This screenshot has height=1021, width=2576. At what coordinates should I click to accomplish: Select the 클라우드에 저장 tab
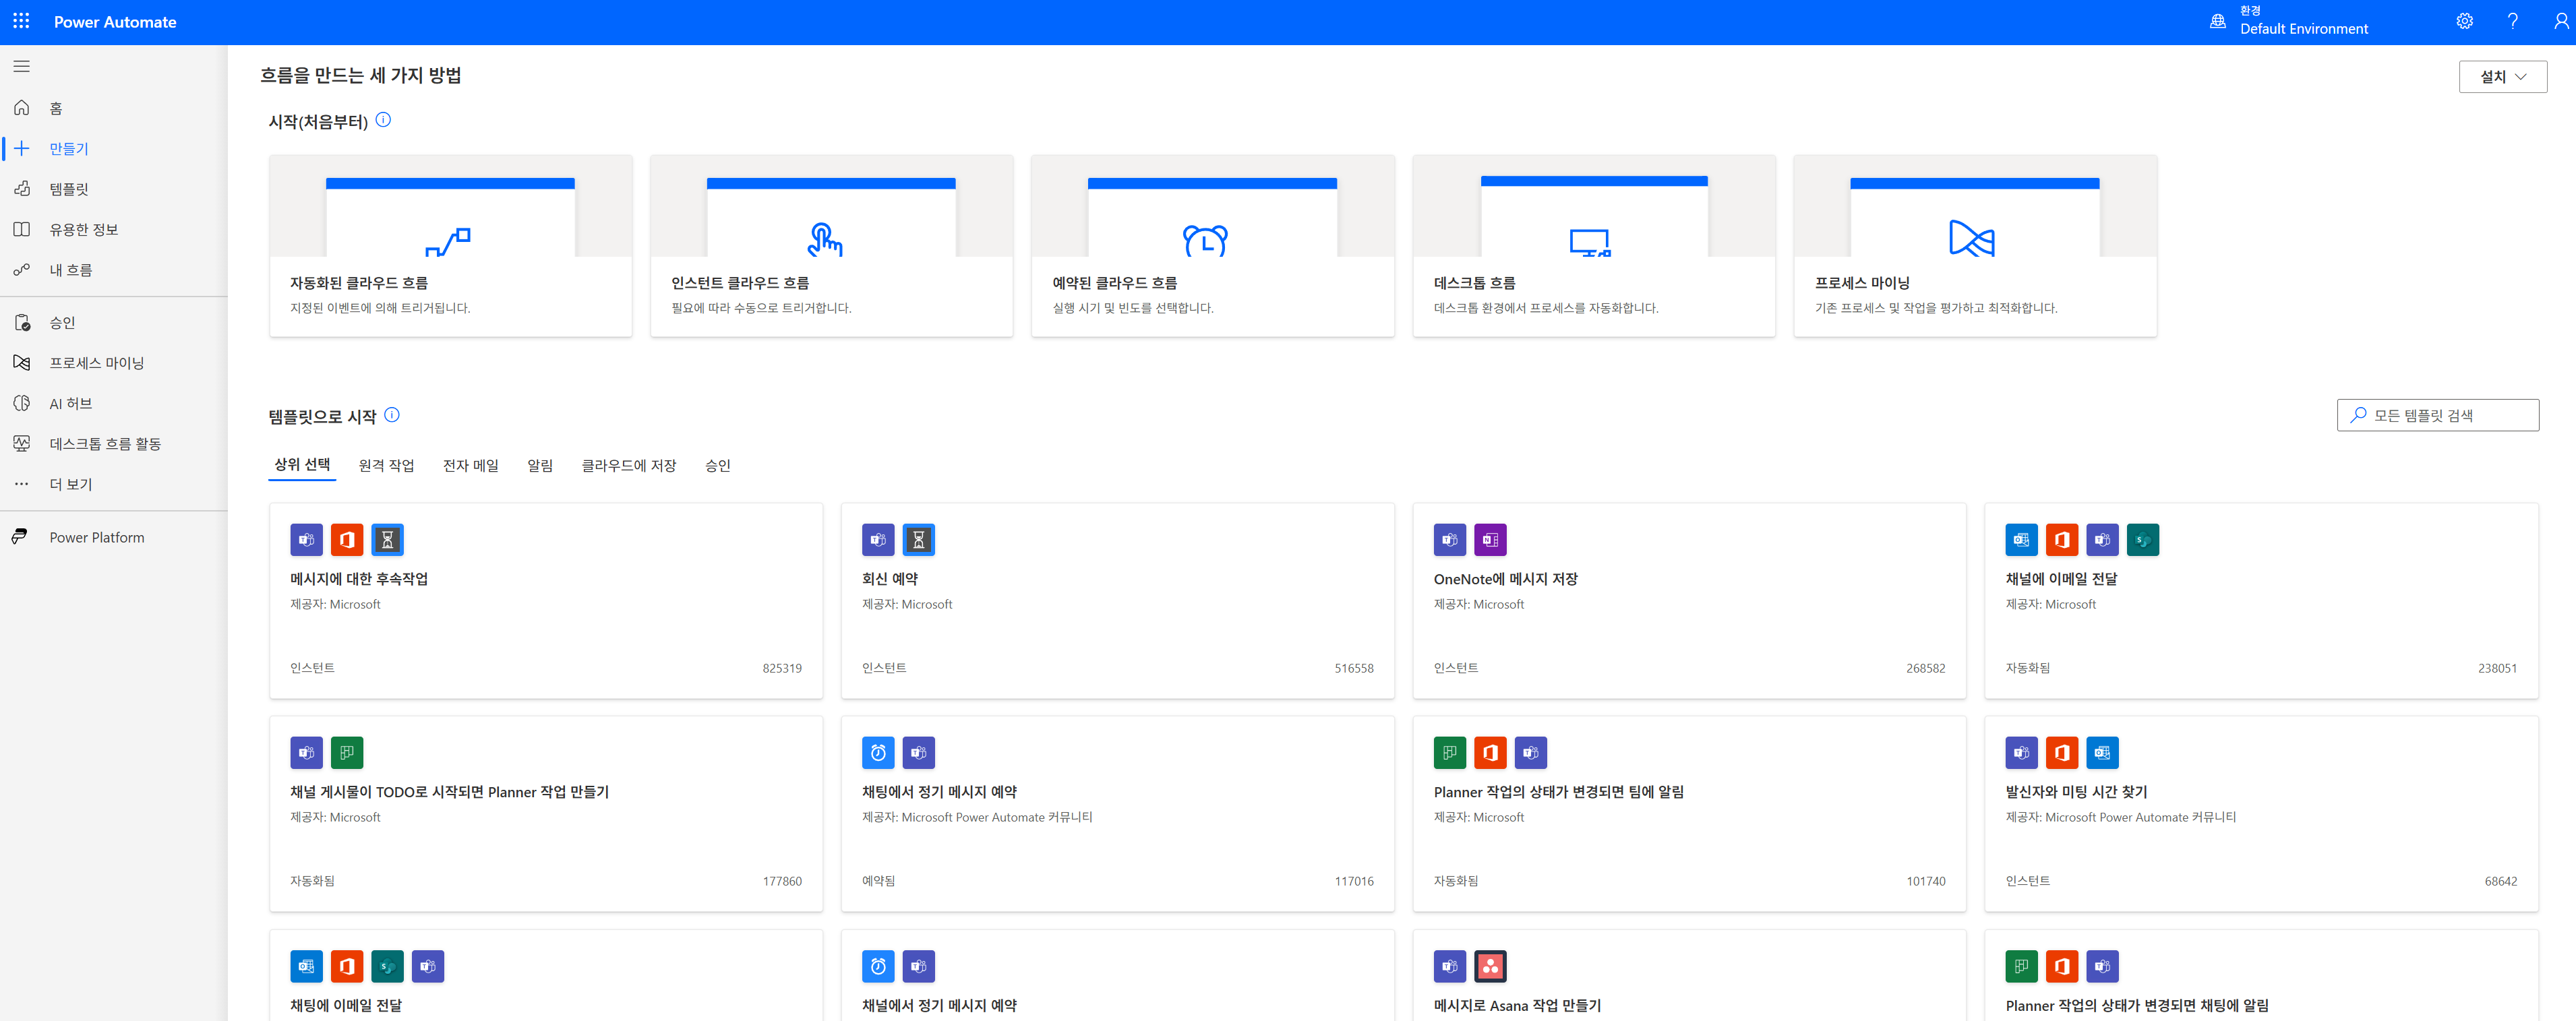click(x=628, y=465)
